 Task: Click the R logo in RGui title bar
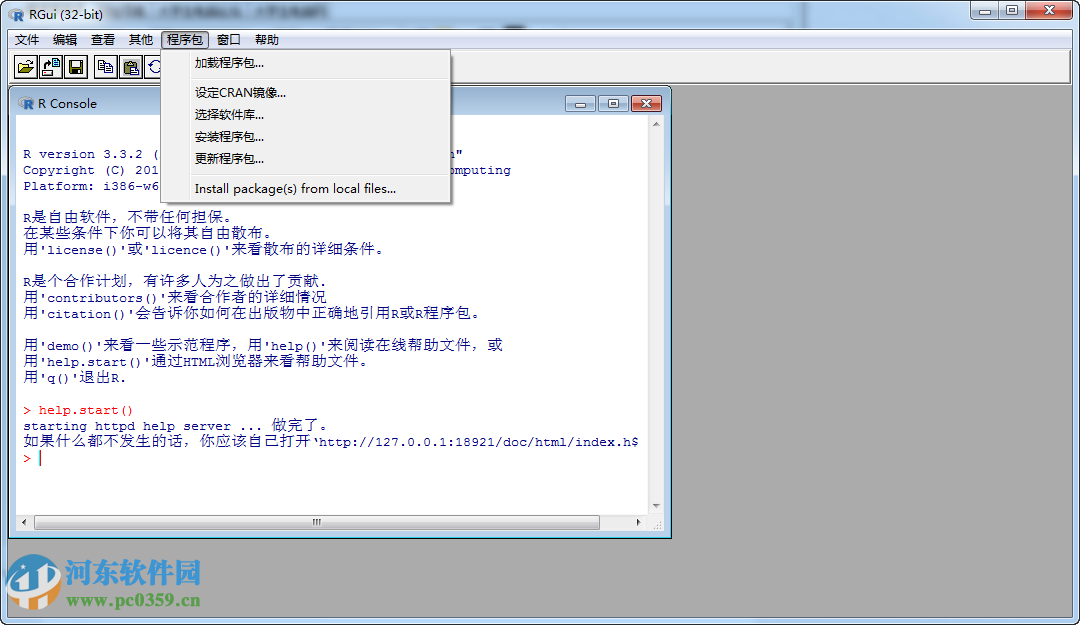tap(16, 14)
